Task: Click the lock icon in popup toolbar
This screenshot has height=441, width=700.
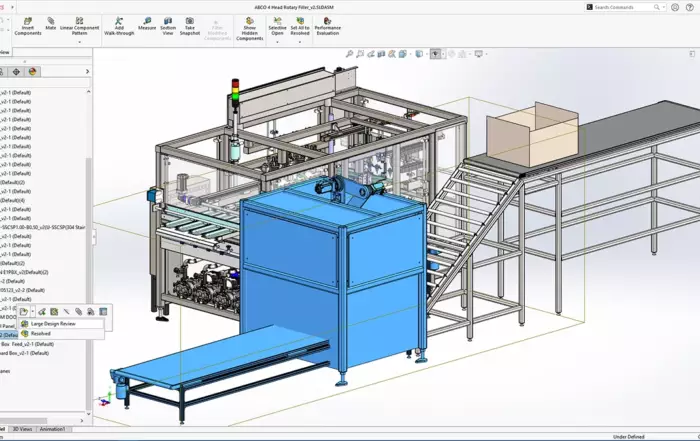Action: 91,312
